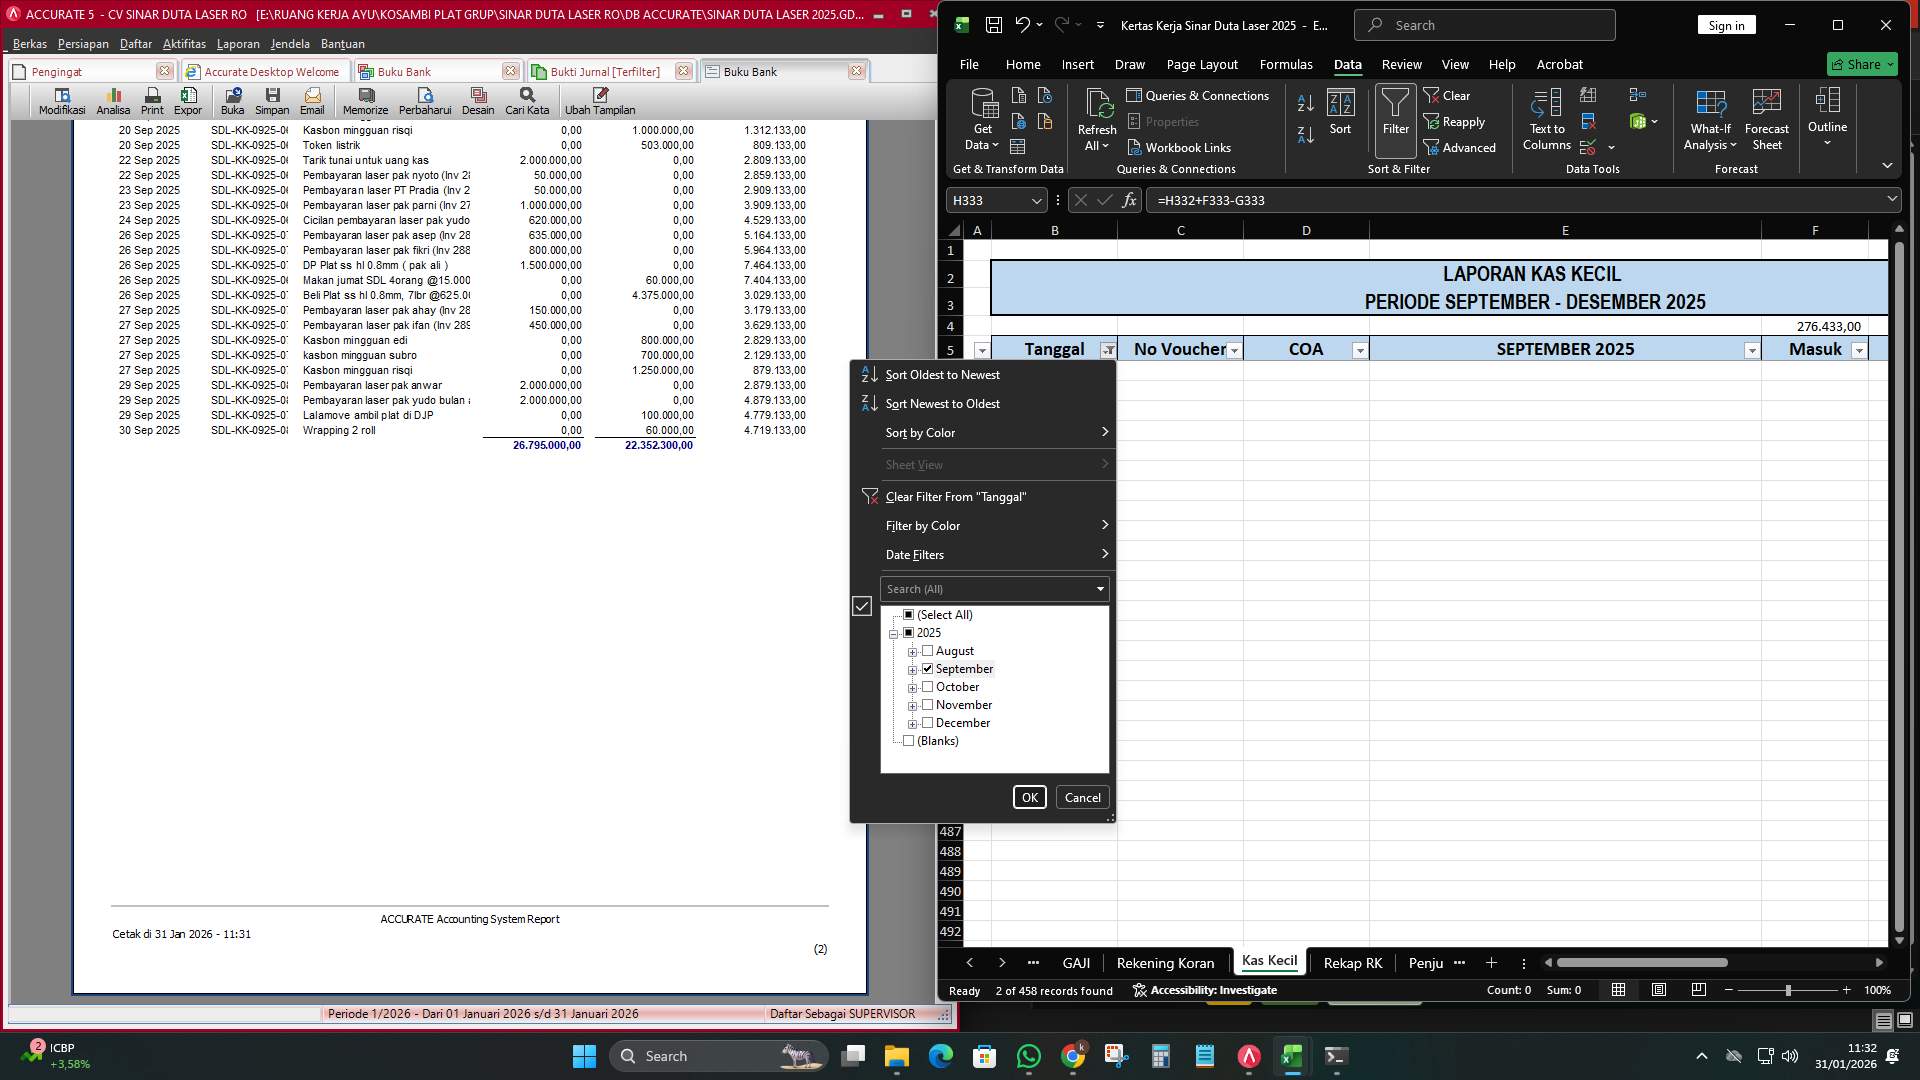
Task: Open Text to Columns tool
Action: [x=1545, y=120]
